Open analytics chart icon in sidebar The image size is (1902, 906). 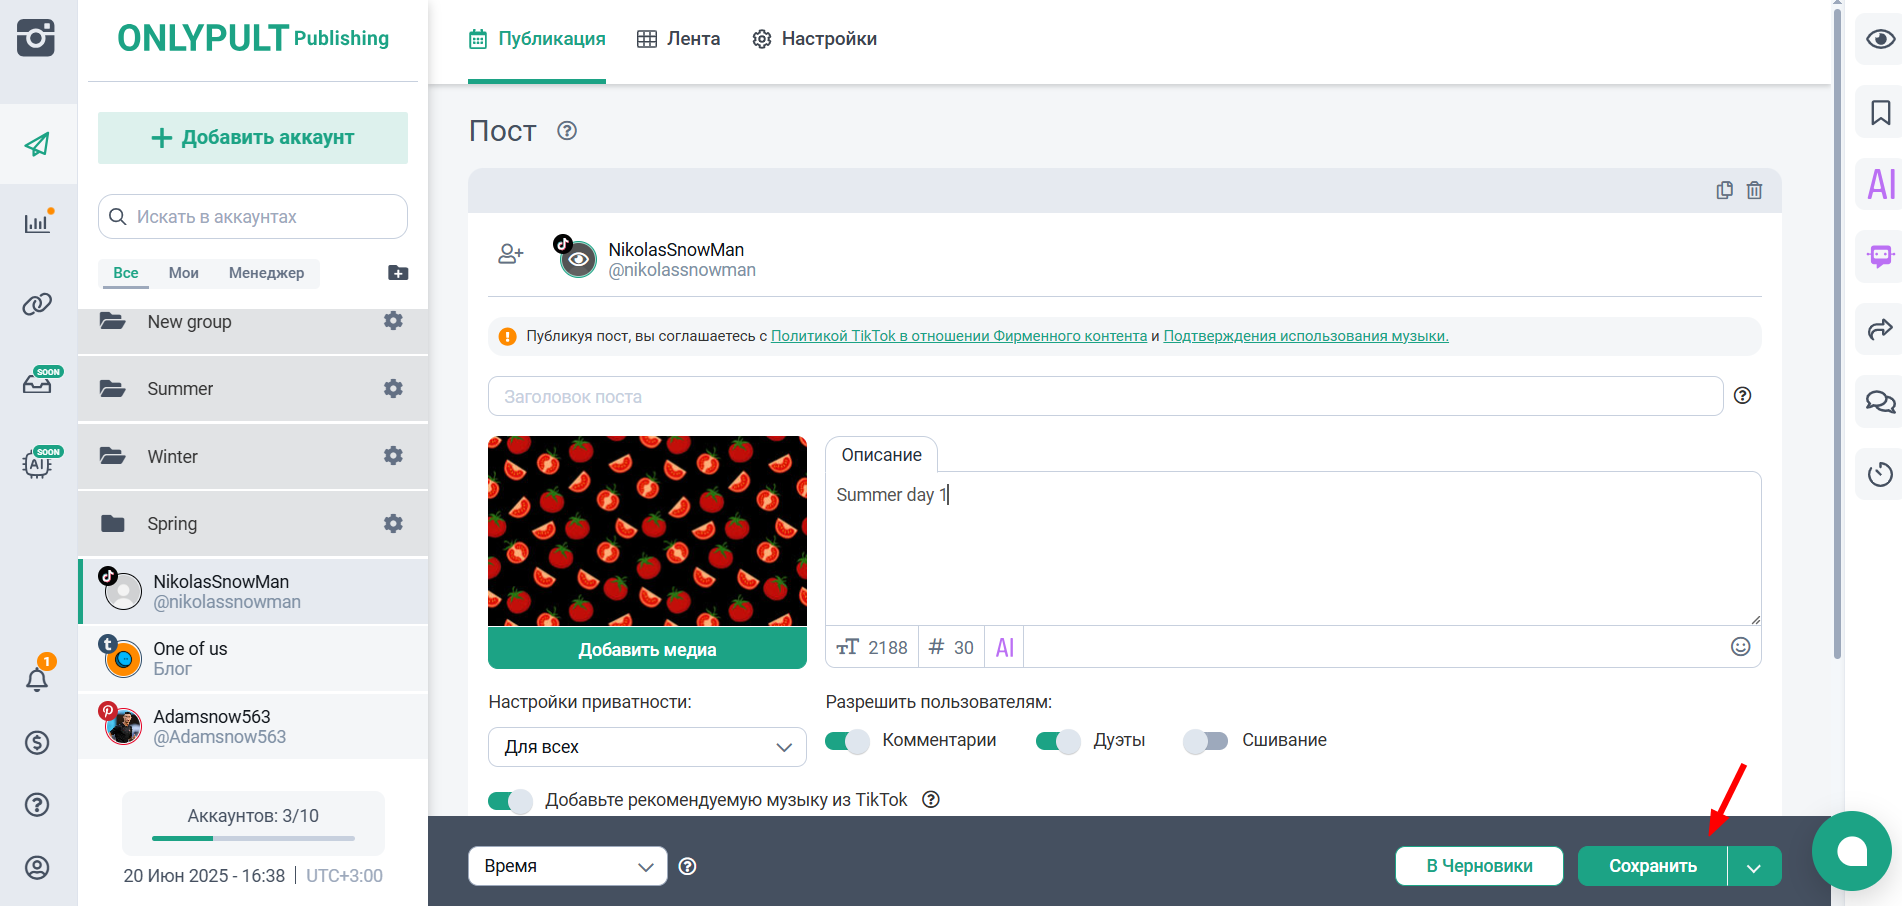point(37,223)
